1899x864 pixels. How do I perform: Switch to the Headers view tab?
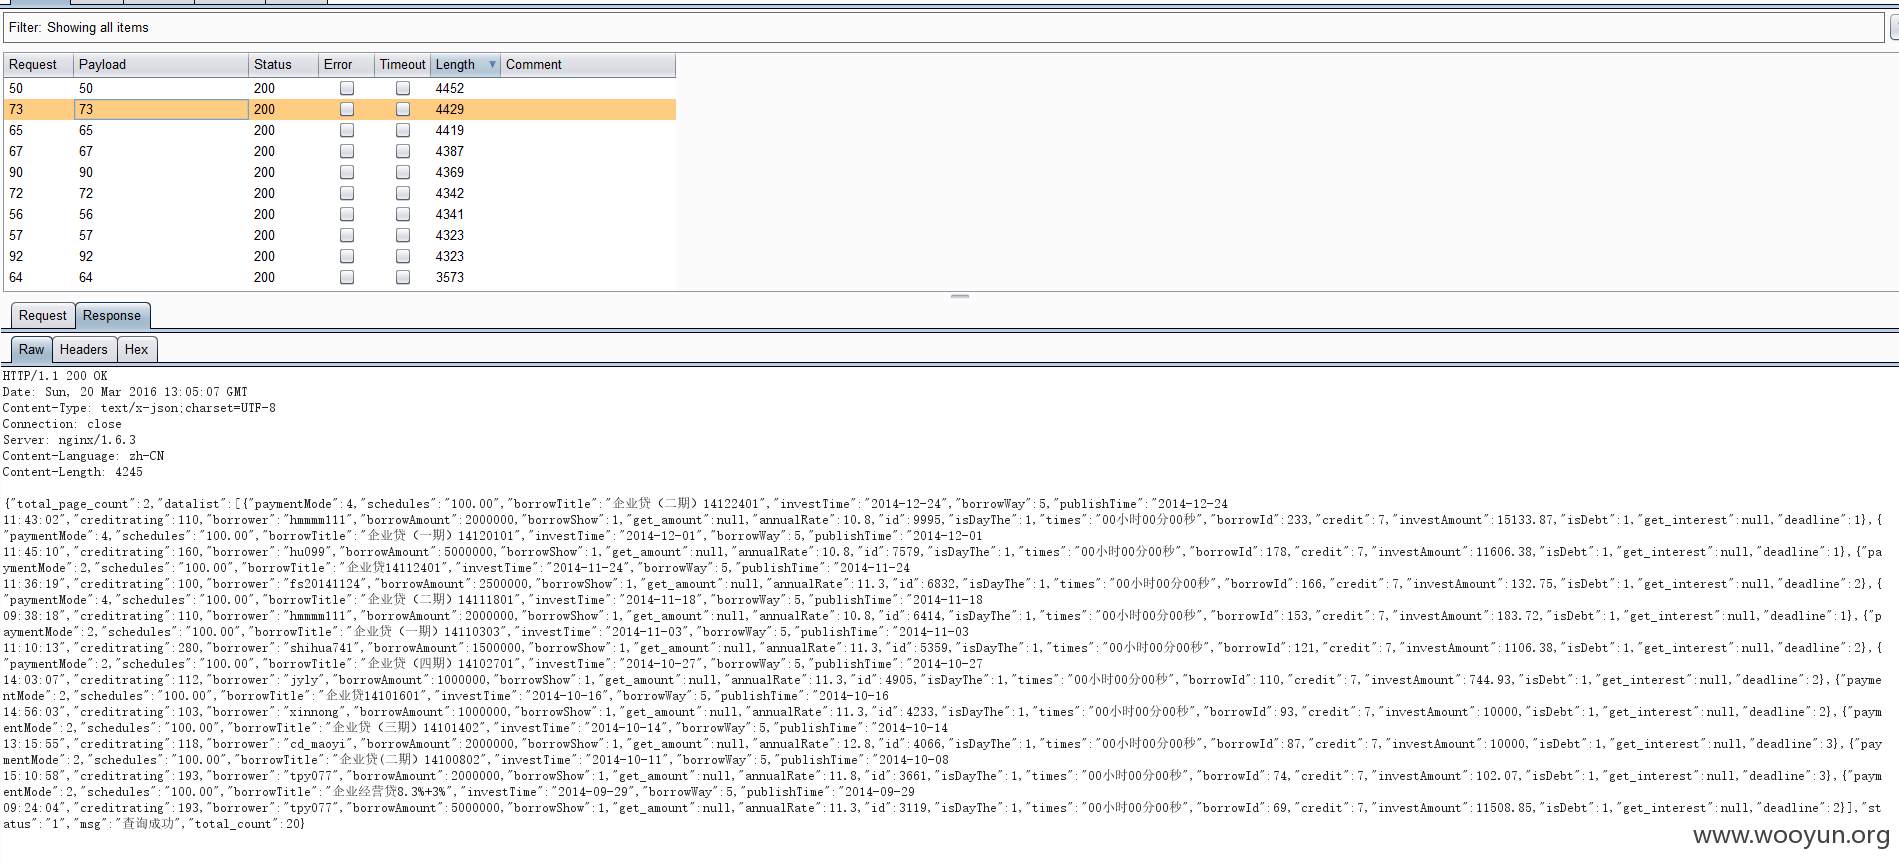[84, 350]
